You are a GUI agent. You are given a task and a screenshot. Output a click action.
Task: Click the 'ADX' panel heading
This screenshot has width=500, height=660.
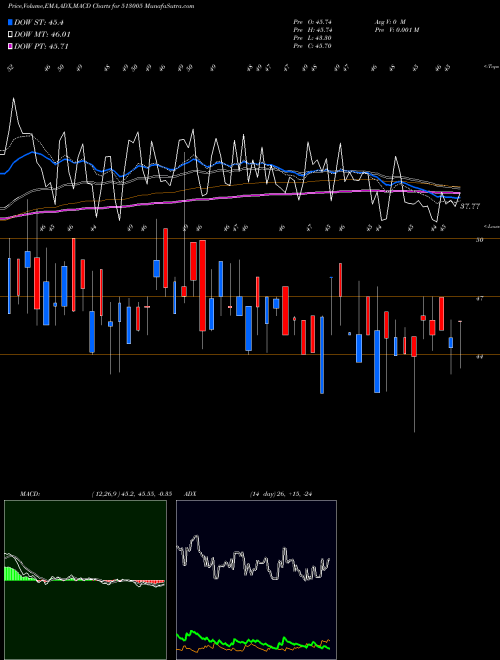pos(190,494)
